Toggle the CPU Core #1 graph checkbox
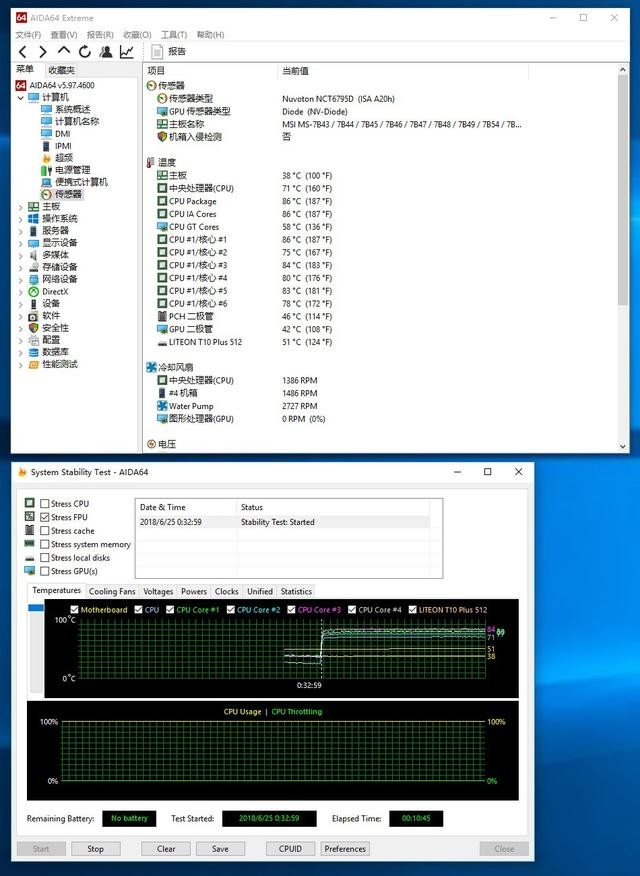The width and height of the screenshot is (640, 876). tap(170, 610)
